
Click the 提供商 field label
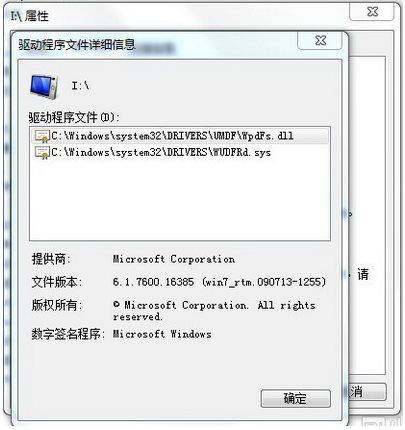pos(51,259)
